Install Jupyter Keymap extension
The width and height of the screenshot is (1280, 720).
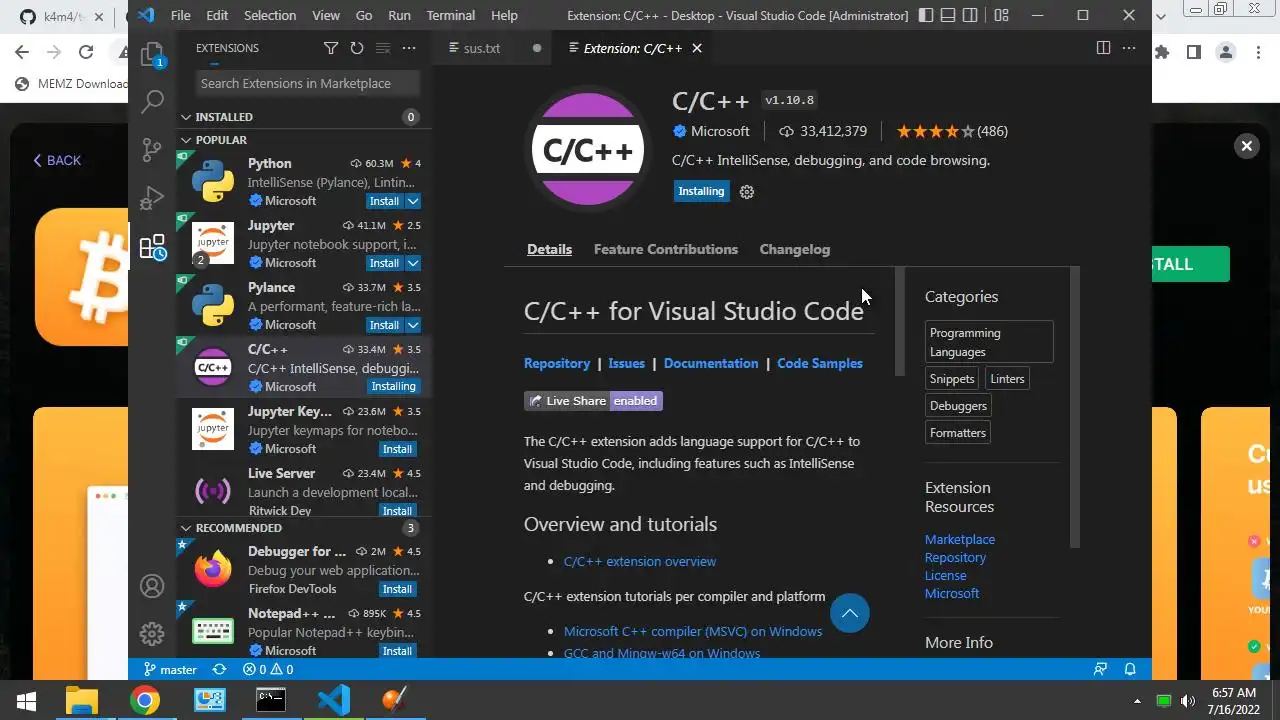tap(397, 449)
